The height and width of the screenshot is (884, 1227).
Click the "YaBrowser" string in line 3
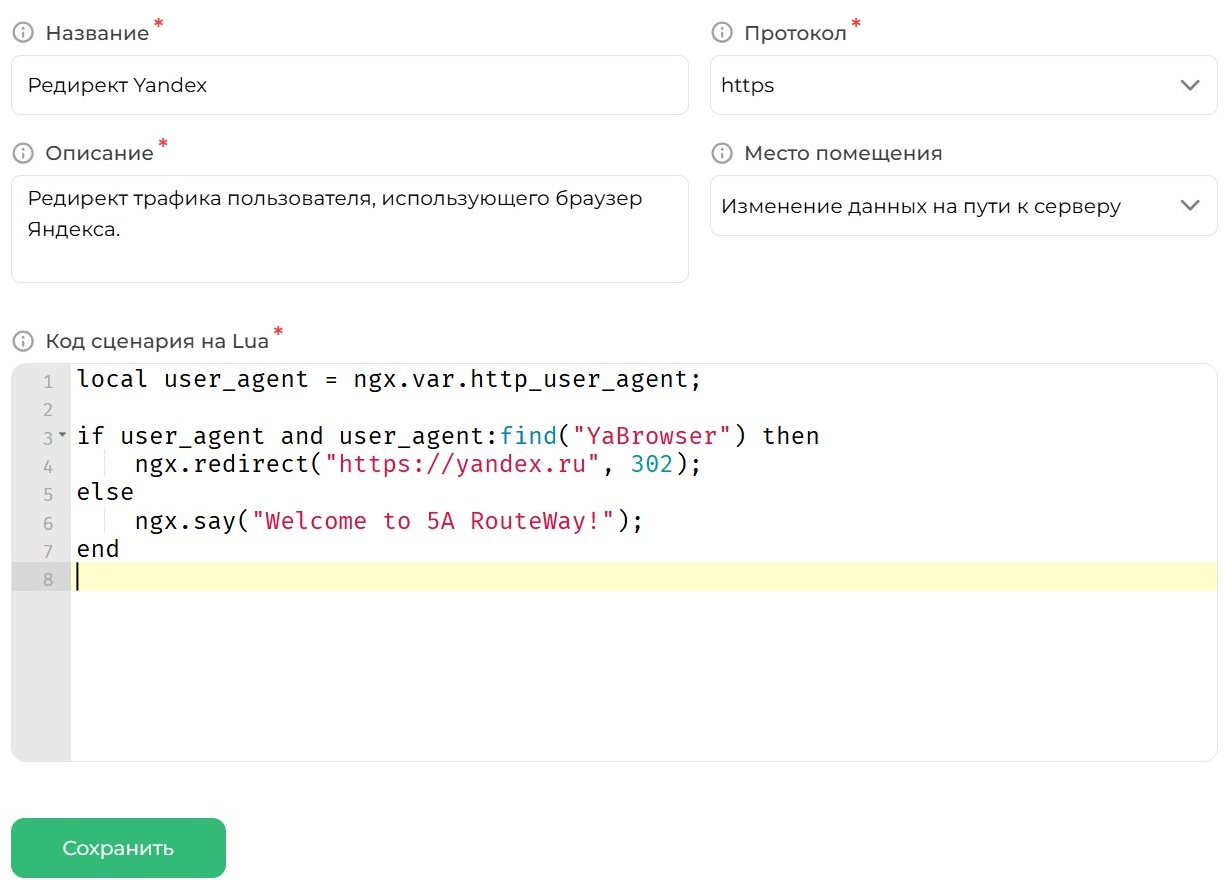[652, 436]
